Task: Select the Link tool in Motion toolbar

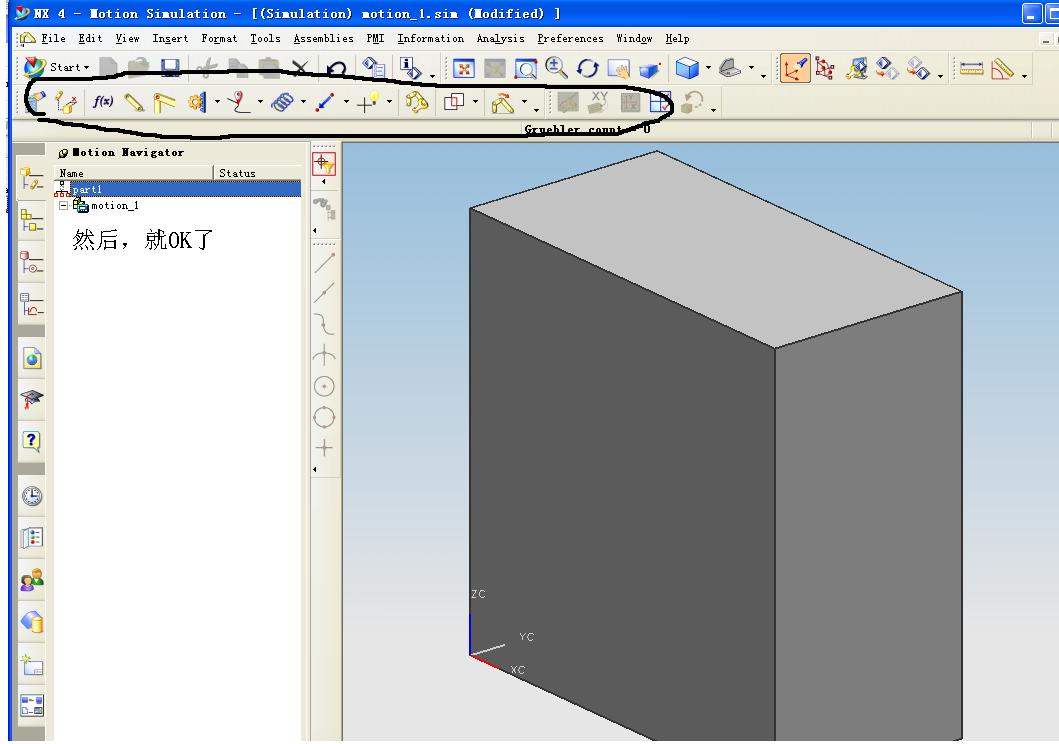Action: pyautogui.click(x=134, y=102)
